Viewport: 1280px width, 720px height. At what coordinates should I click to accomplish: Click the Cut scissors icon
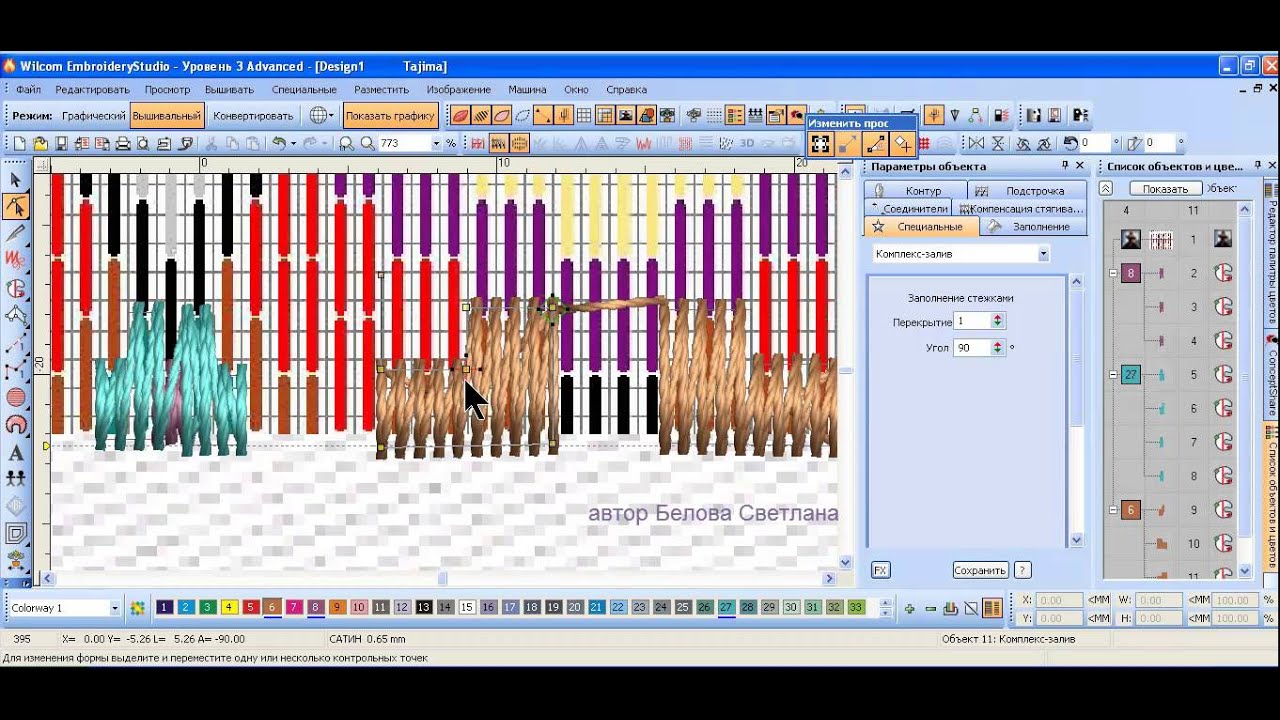[x=211, y=143]
